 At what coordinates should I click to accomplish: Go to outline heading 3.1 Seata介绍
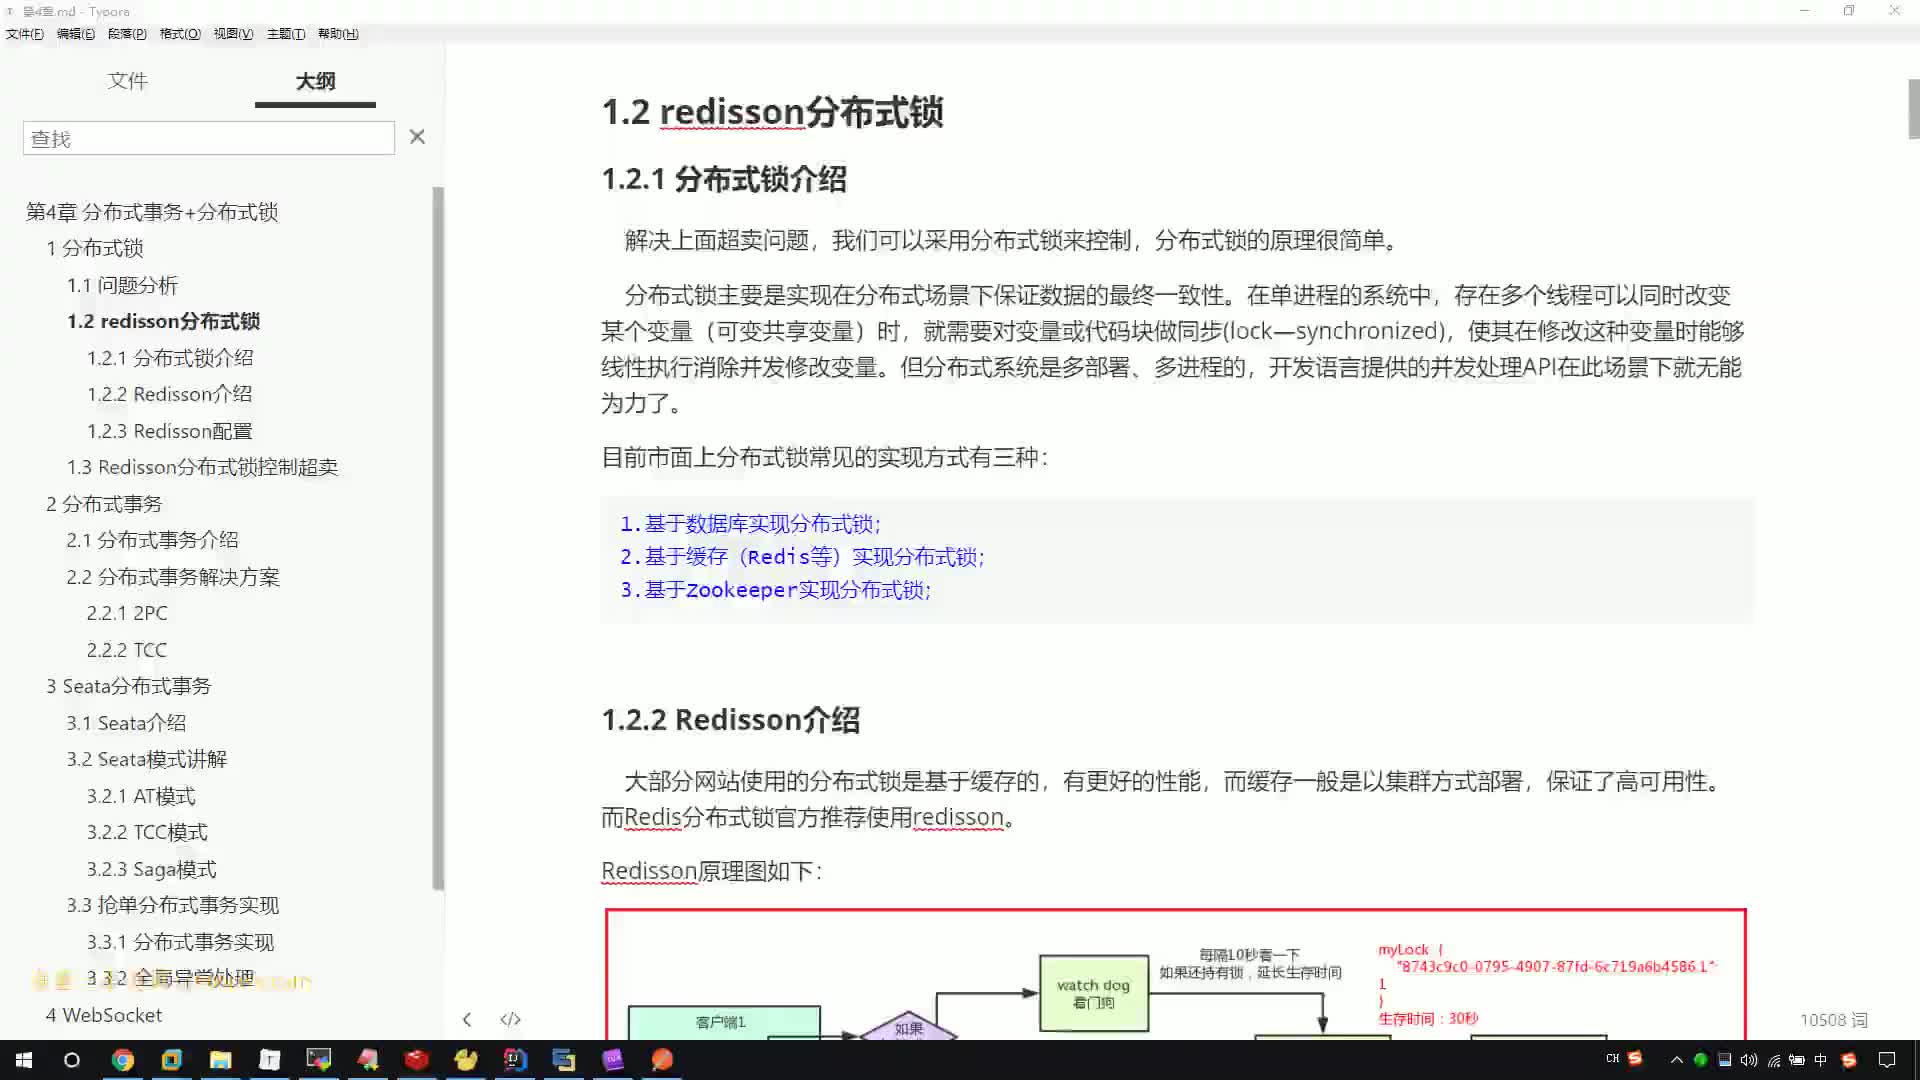pos(126,723)
